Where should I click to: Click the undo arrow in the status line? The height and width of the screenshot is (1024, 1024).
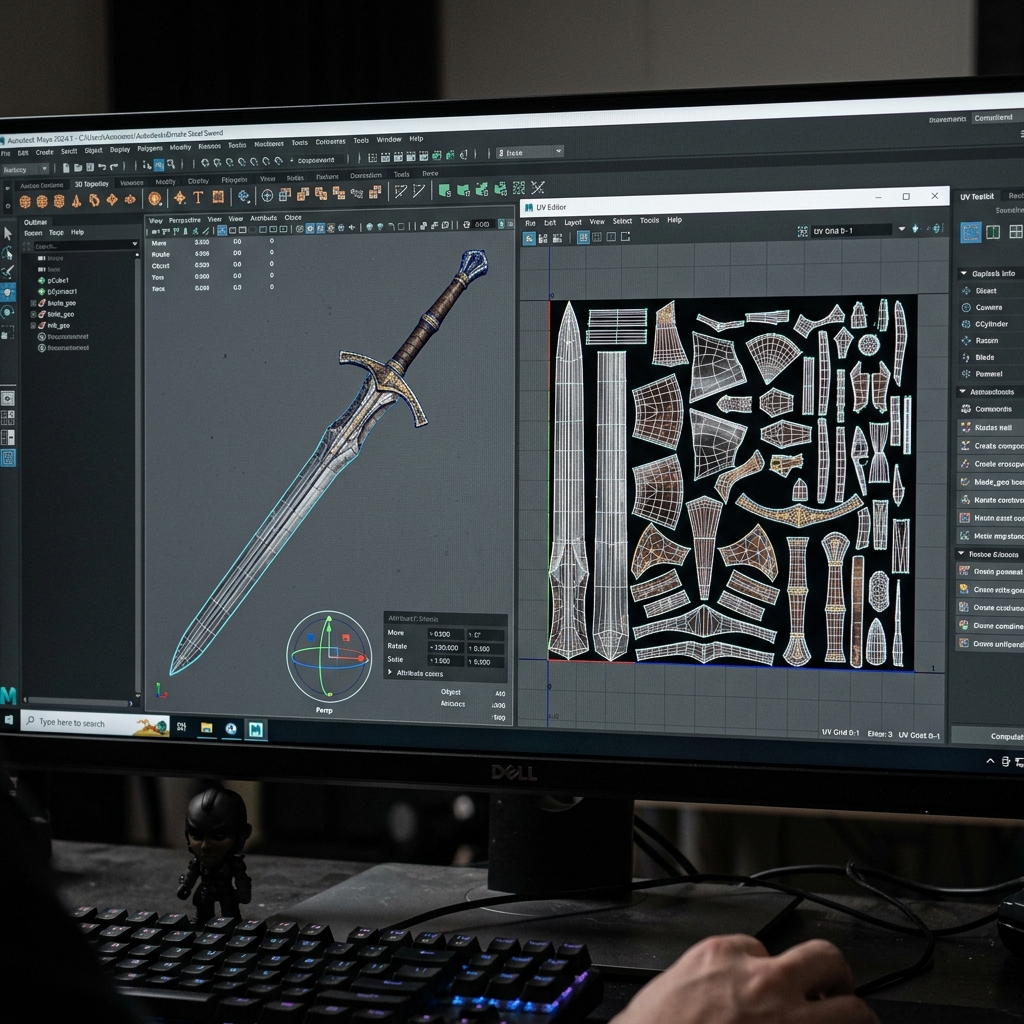pos(102,167)
